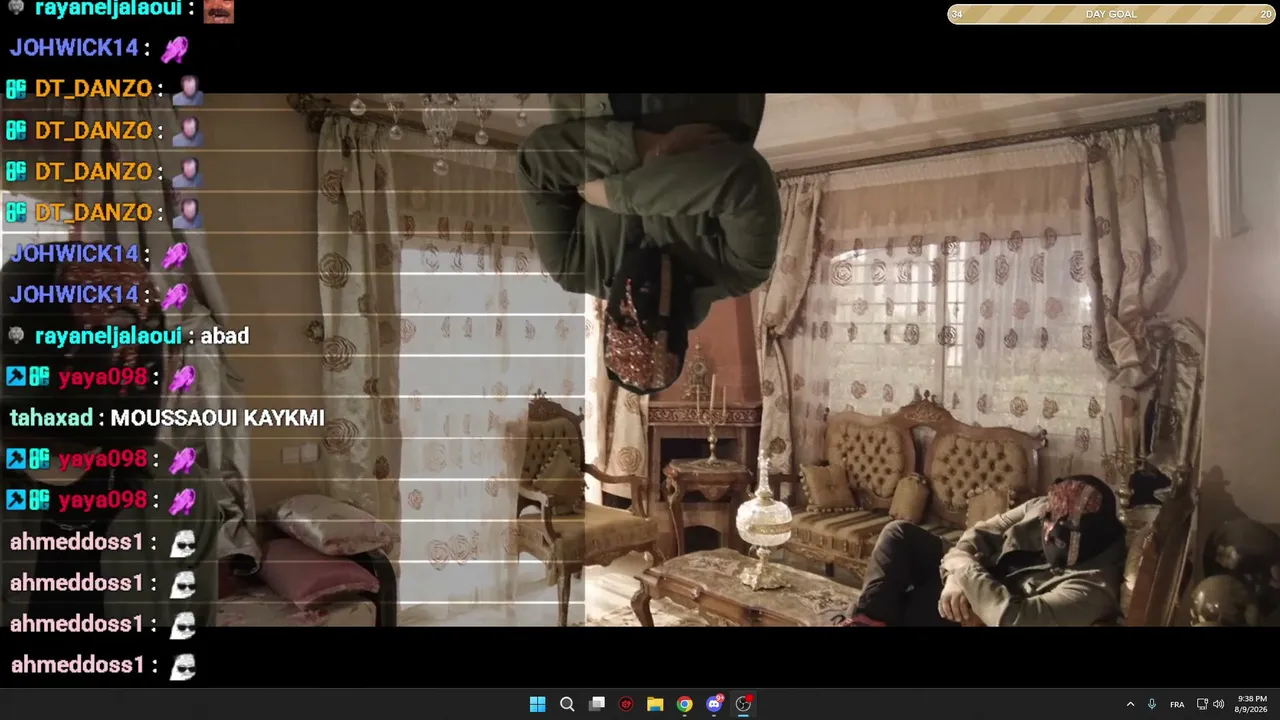Show hidden system tray icons
This screenshot has height=720, width=1280.
[x=1130, y=704]
